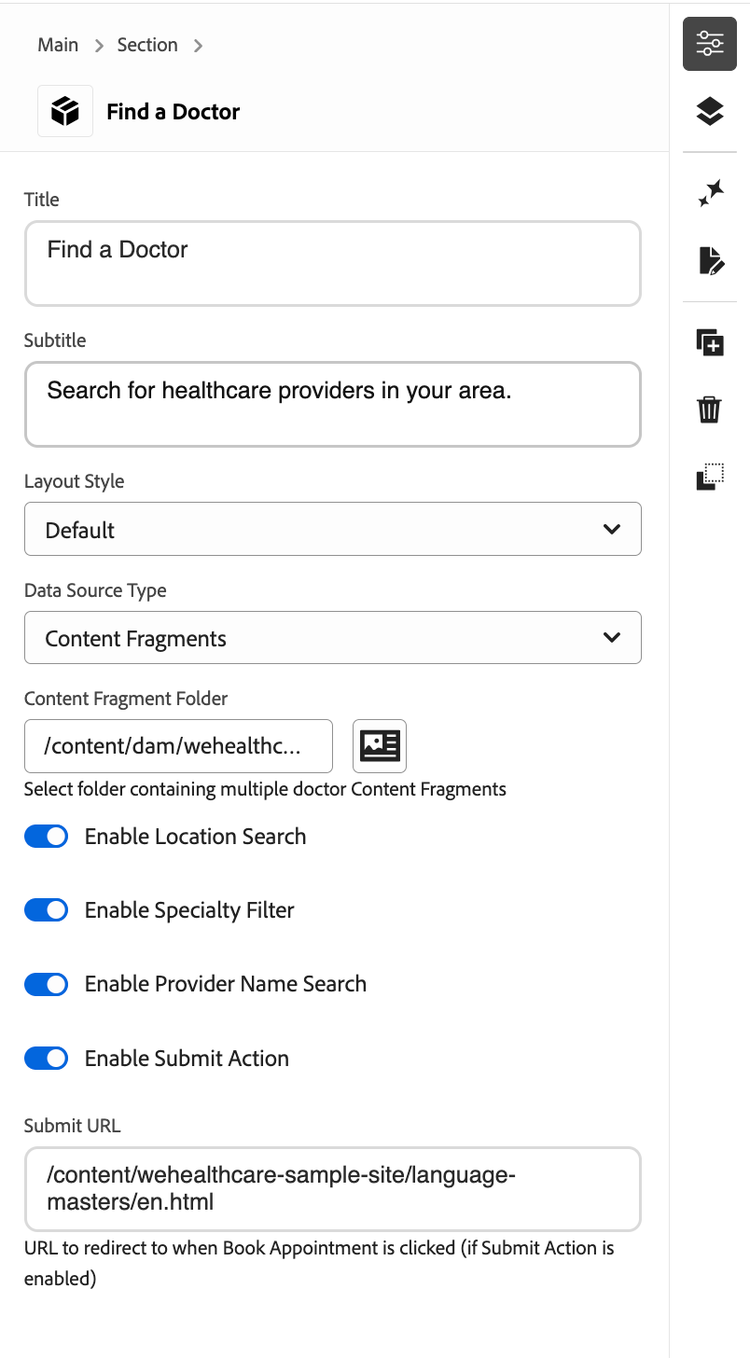Delete component using trash icon
Viewport: 750px width, 1358px height.
coord(709,410)
